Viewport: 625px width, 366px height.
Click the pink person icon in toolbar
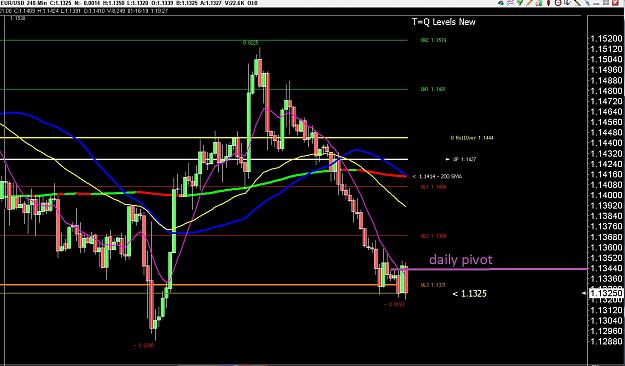coord(511,3)
